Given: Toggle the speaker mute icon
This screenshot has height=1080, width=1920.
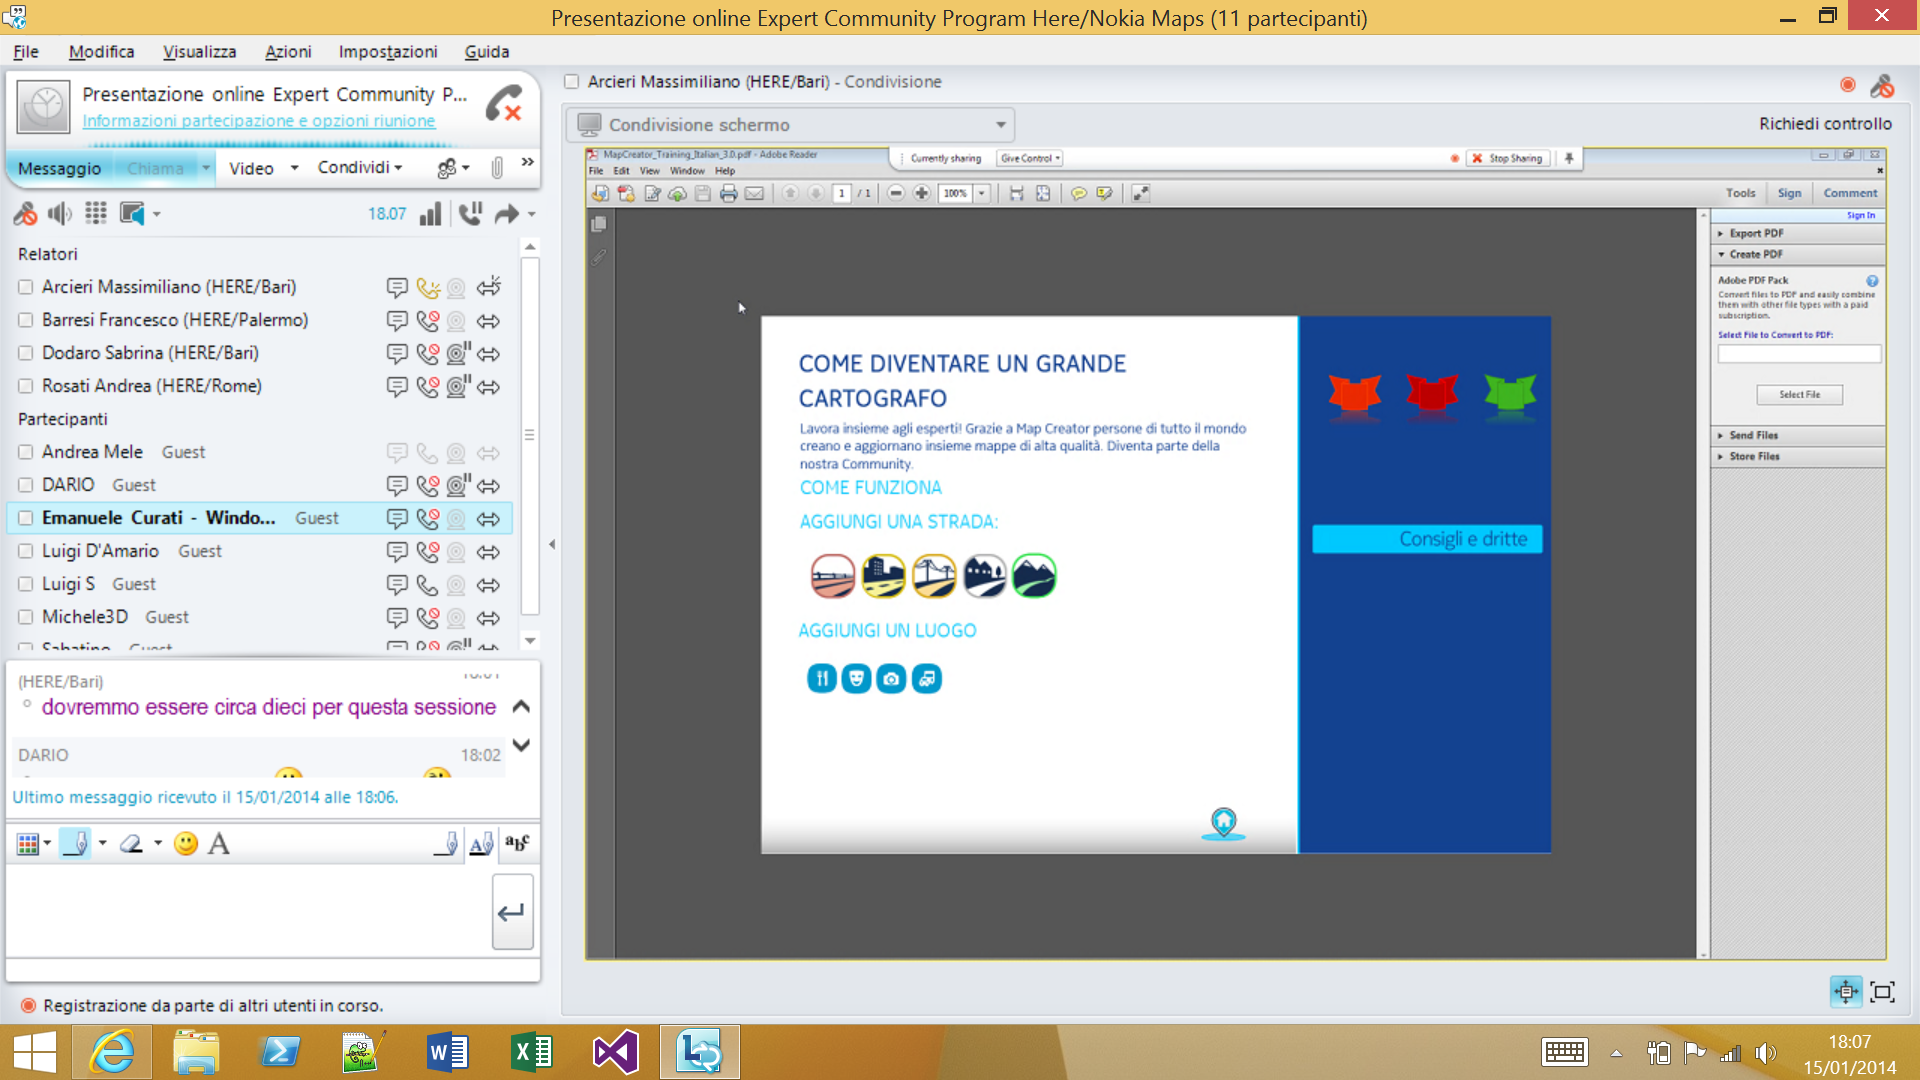Looking at the screenshot, I should [x=60, y=213].
